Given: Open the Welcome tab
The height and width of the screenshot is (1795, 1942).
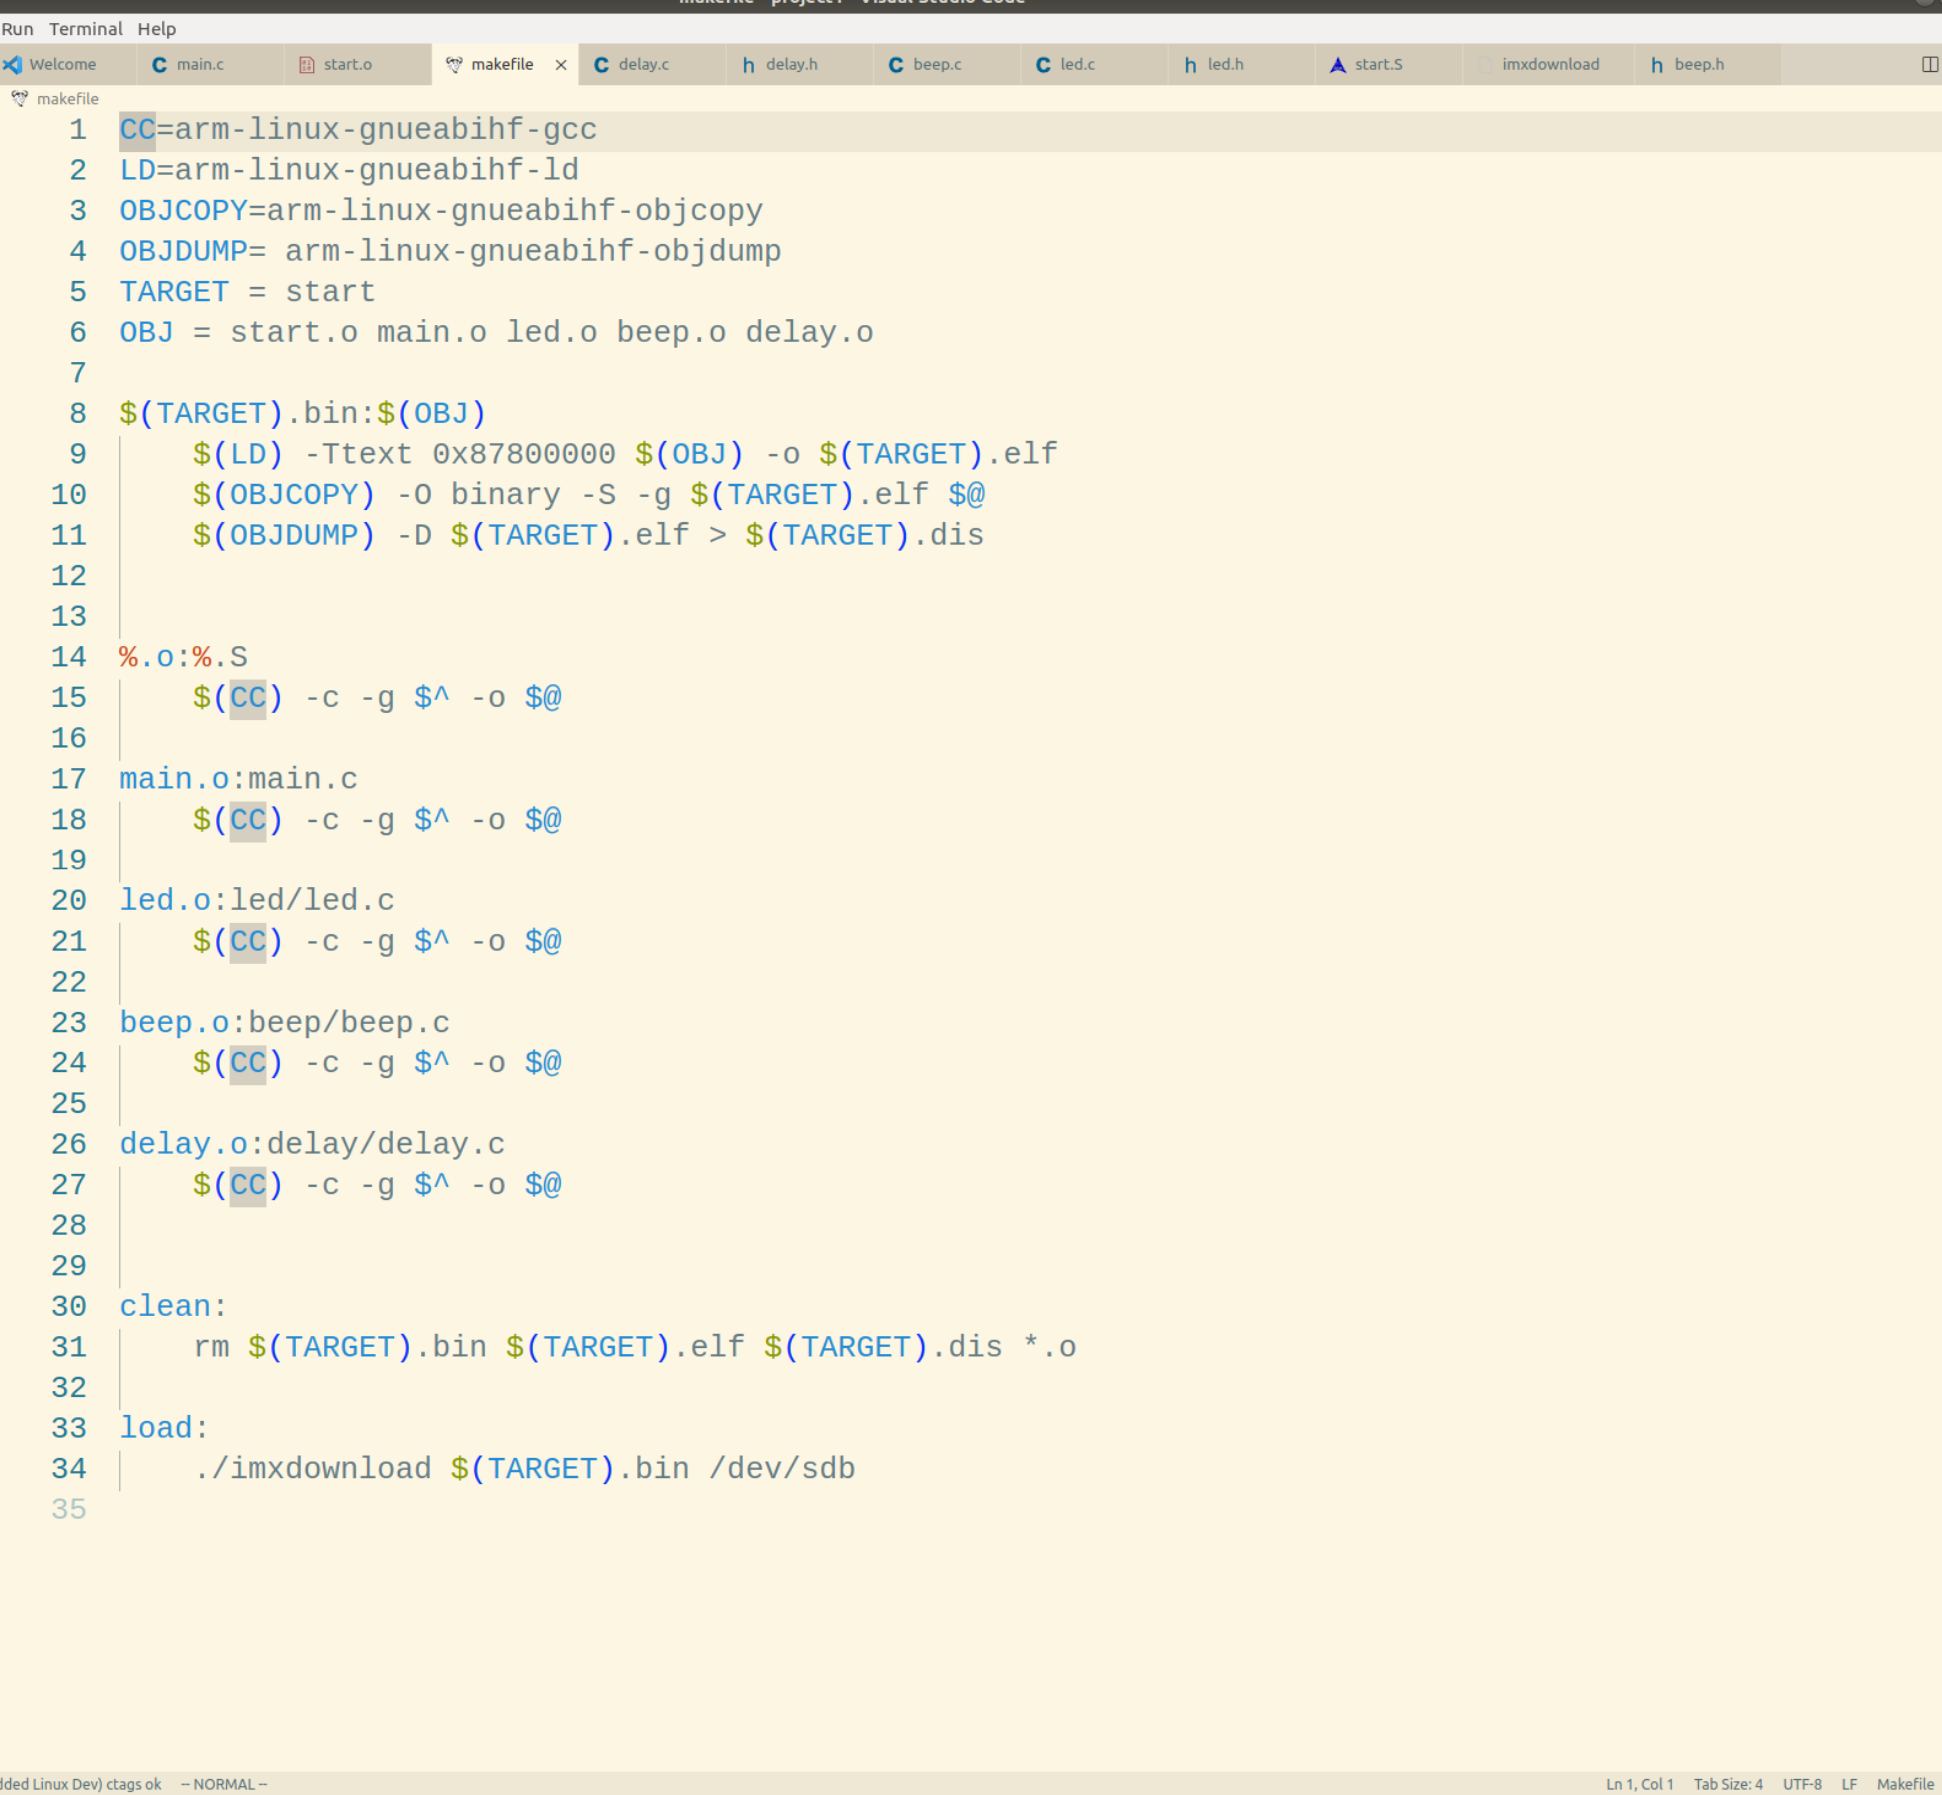Looking at the screenshot, I should point(62,64).
